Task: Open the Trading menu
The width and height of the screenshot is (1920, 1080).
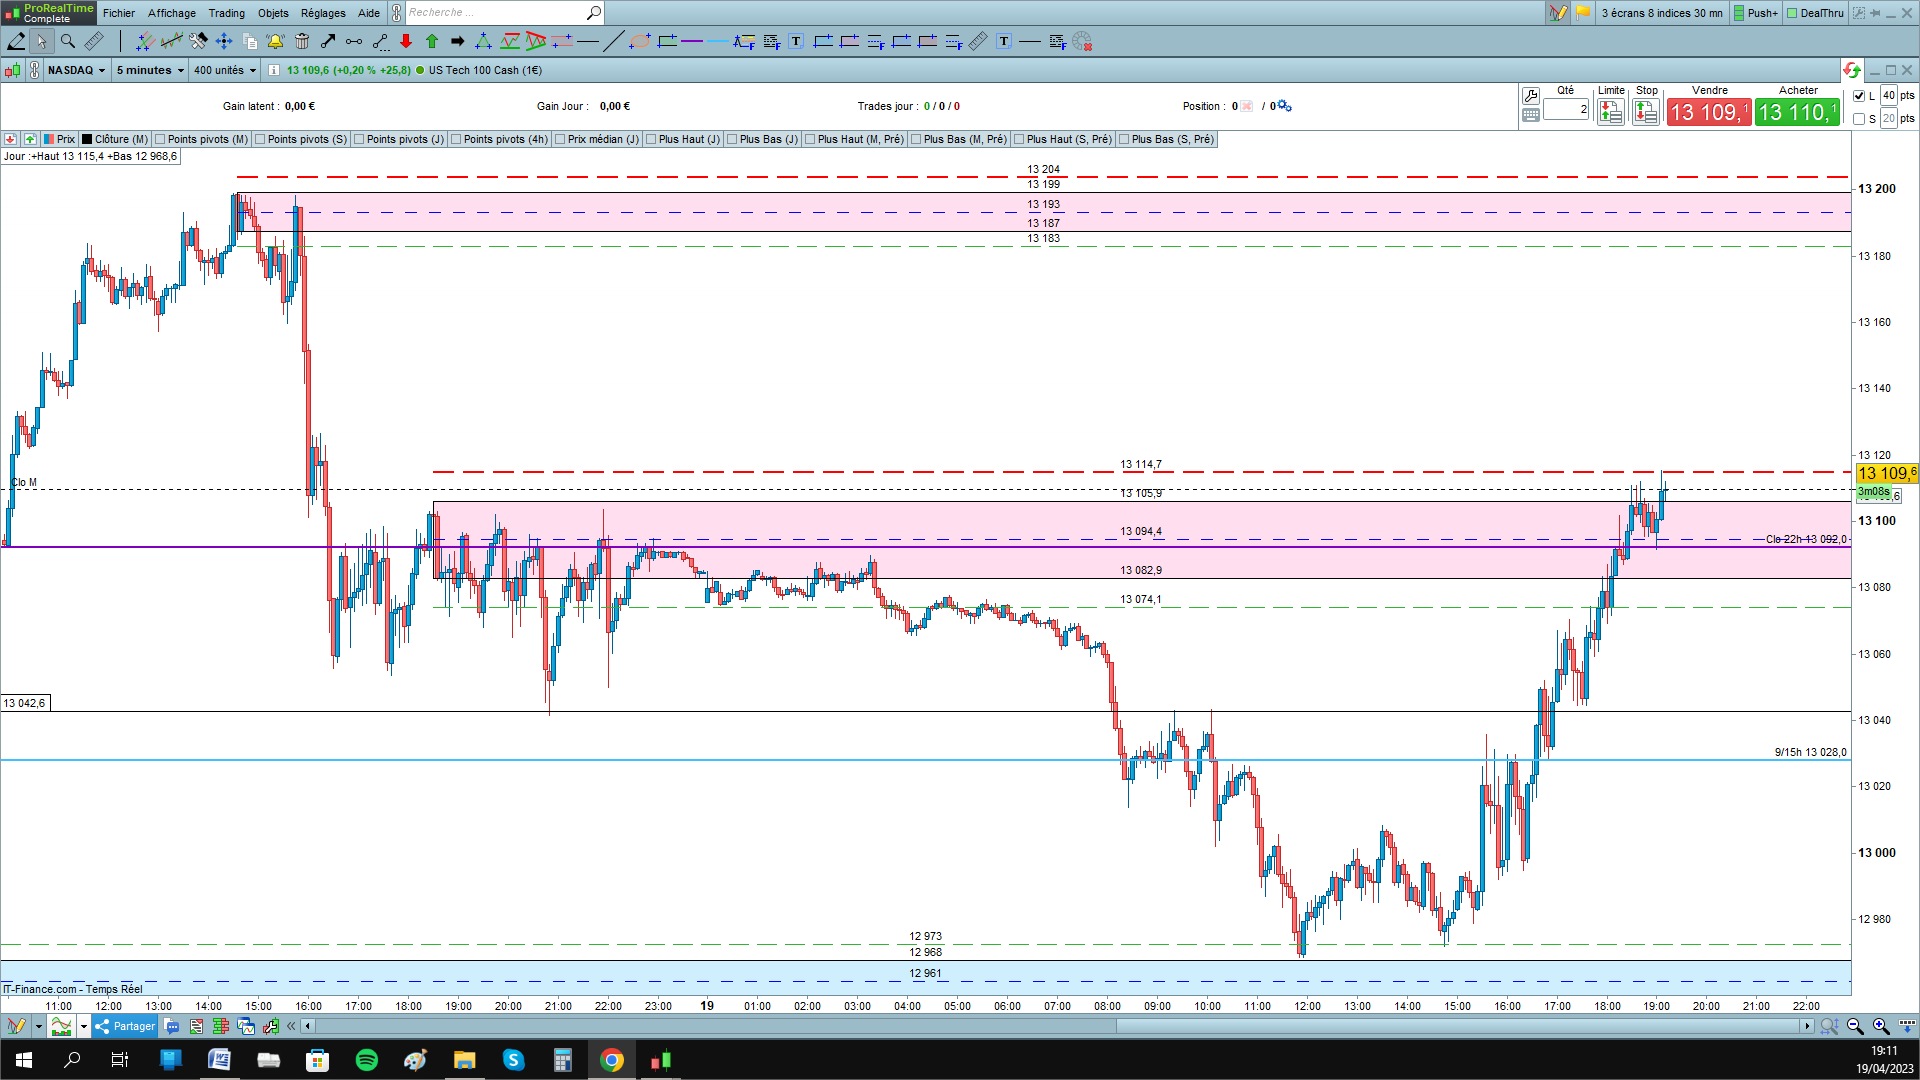Action: click(x=226, y=13)
